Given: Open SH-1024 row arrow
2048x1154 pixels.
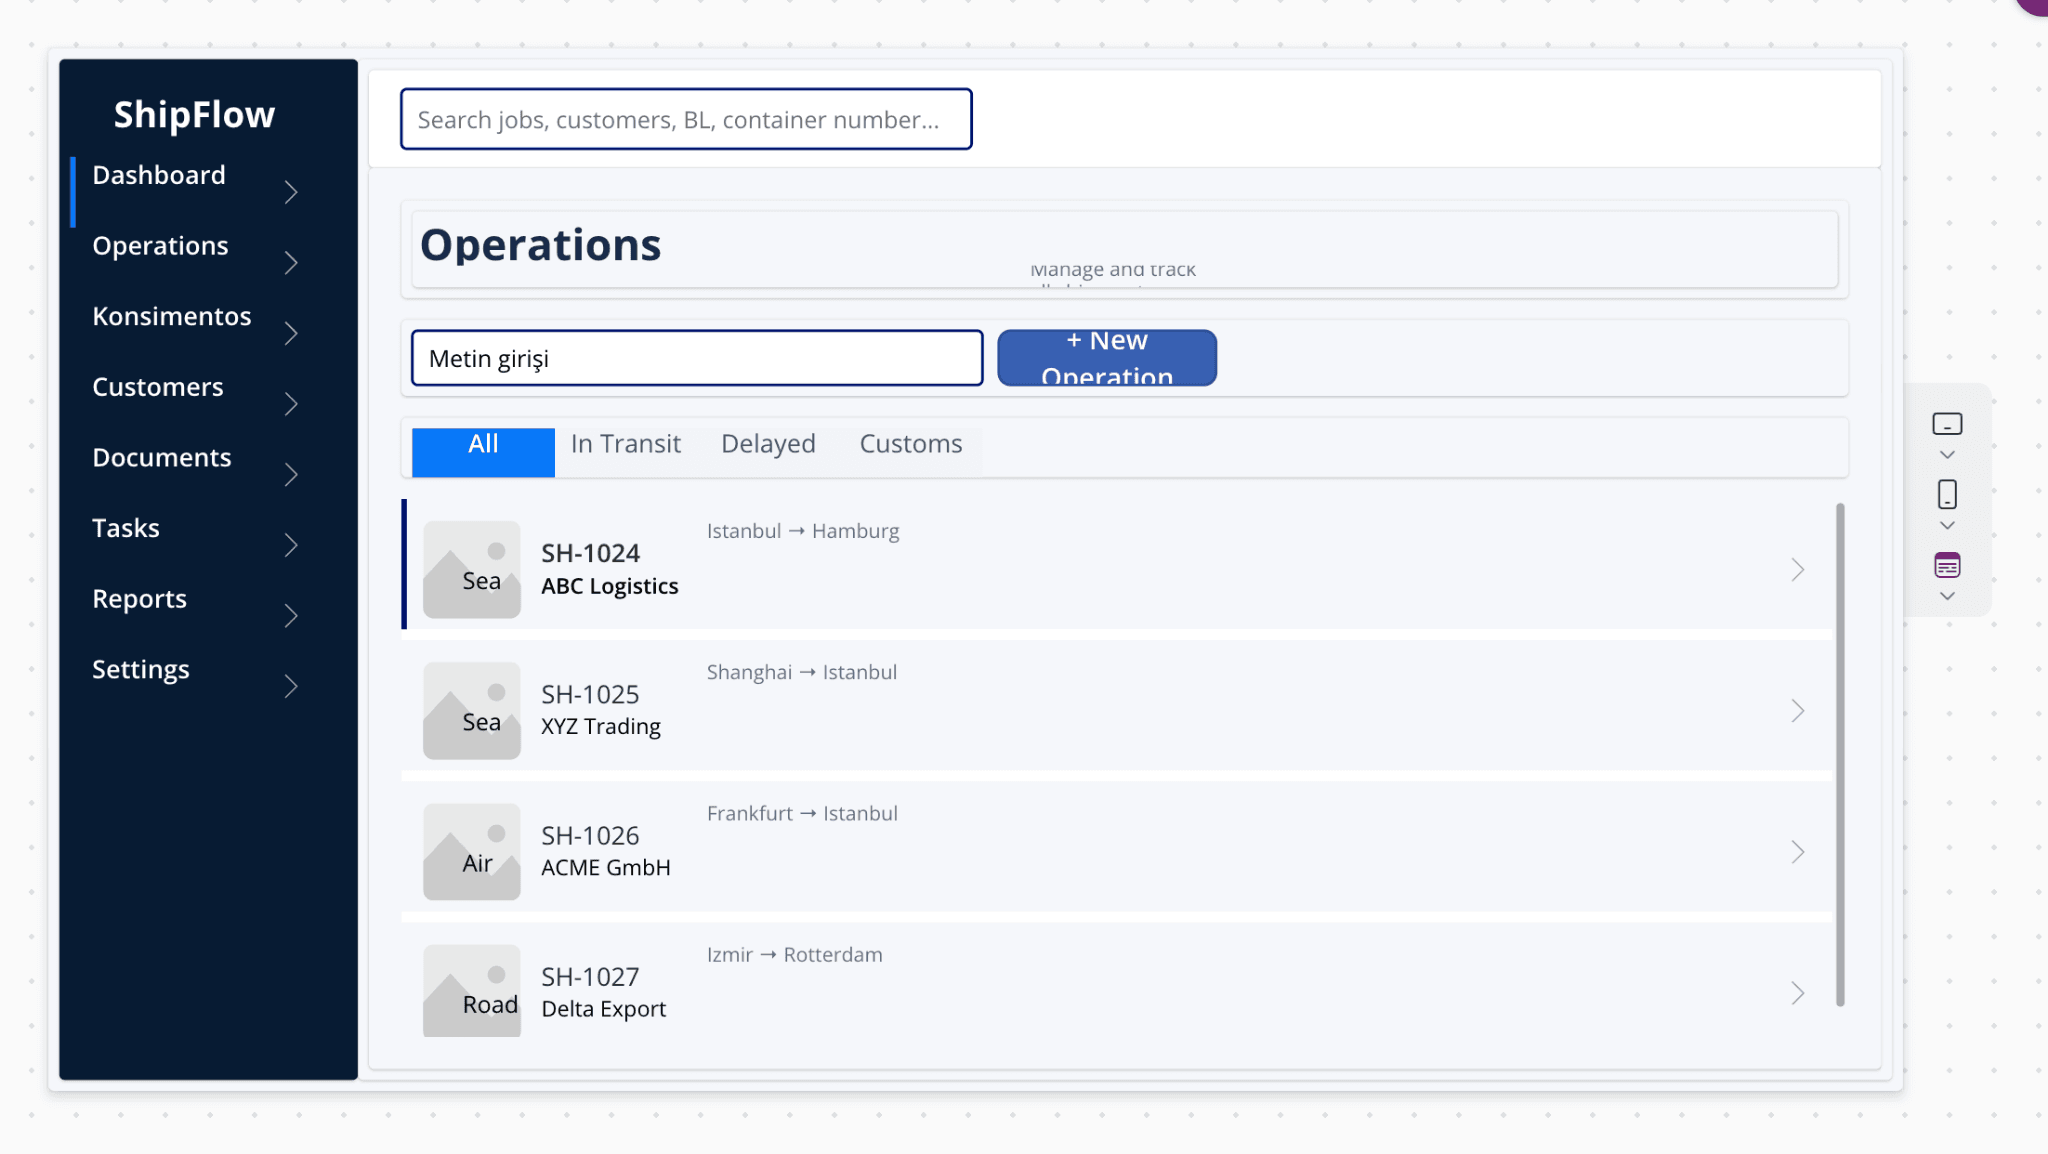Looking at the screenshot, I should [1797, 570].
